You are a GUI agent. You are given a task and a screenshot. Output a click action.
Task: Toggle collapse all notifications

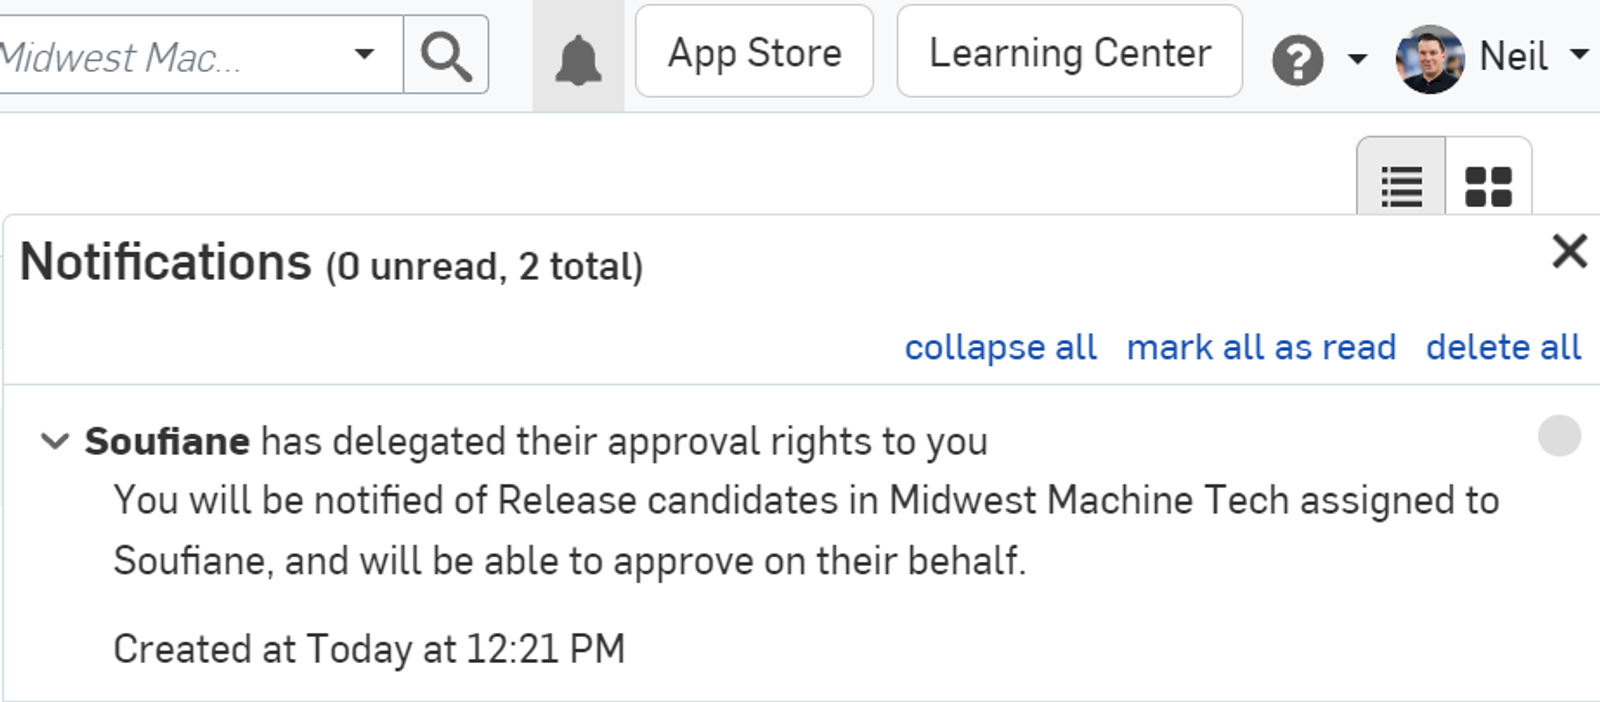pos(1000,347)
